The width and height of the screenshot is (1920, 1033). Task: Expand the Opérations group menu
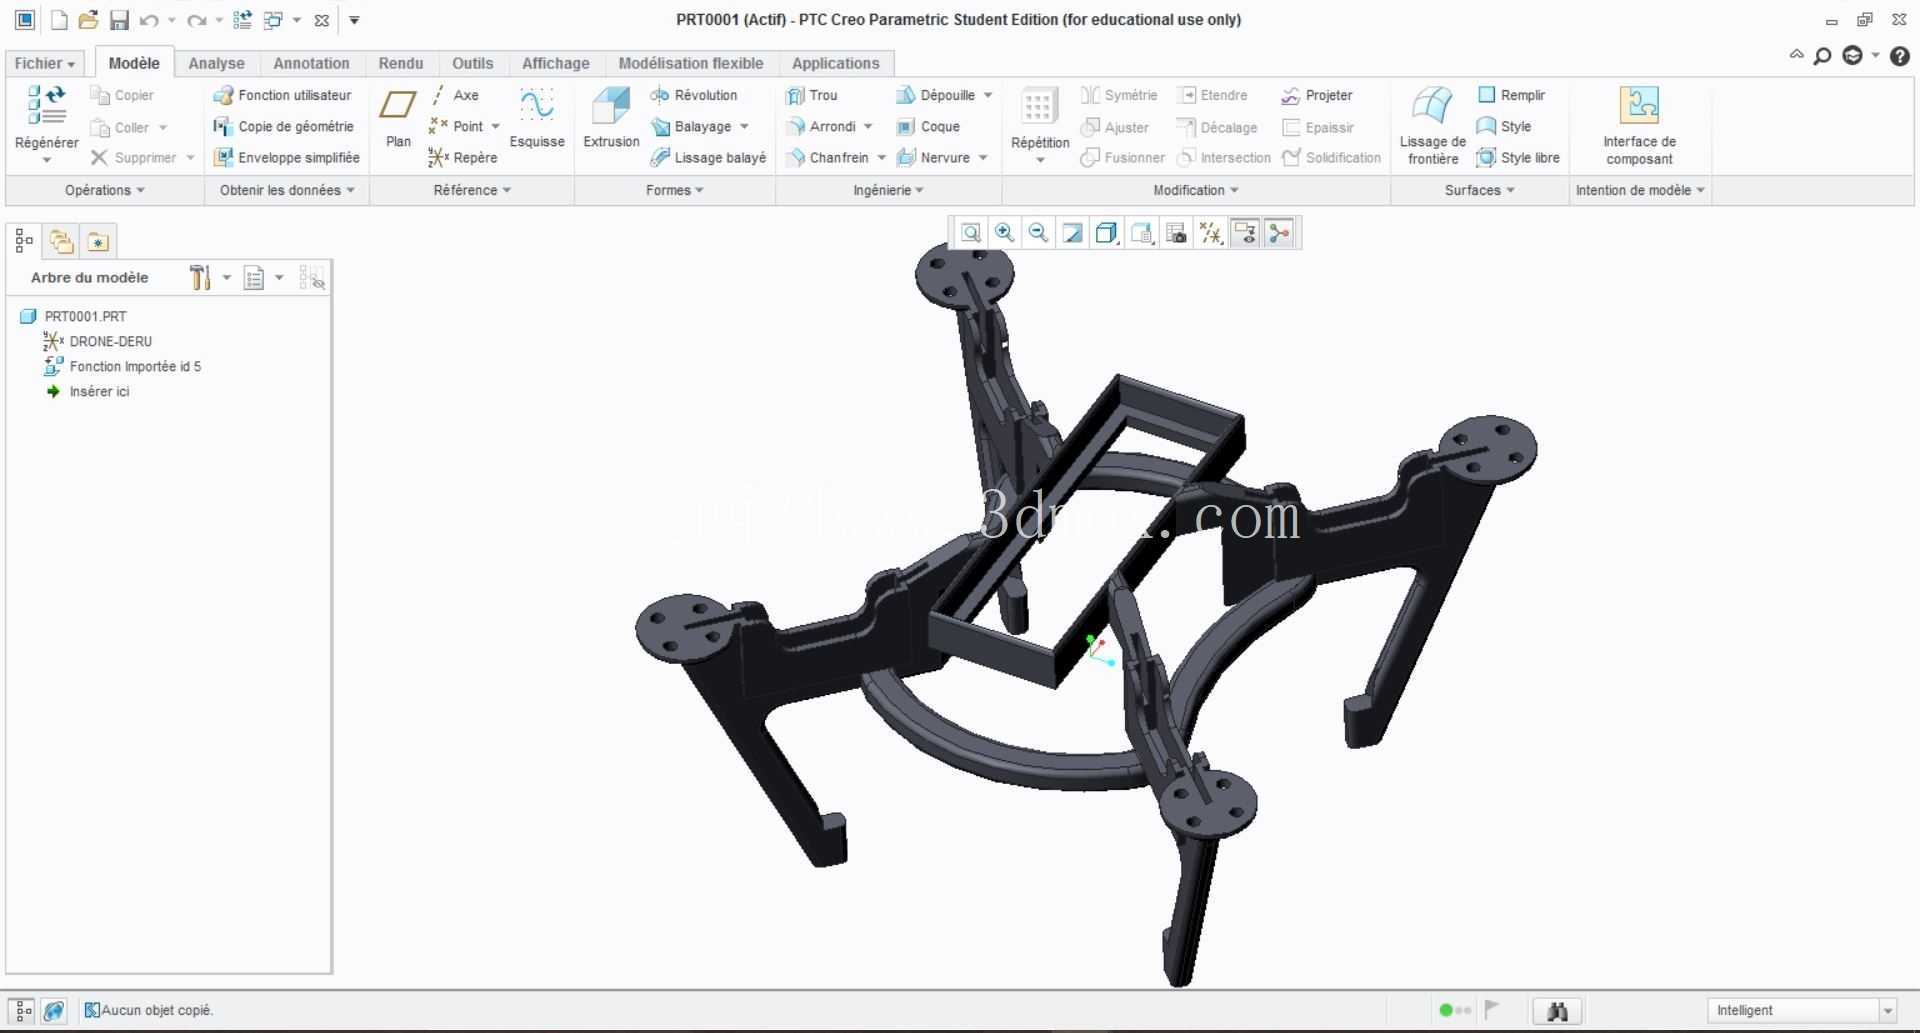click(x=104, y=190)
